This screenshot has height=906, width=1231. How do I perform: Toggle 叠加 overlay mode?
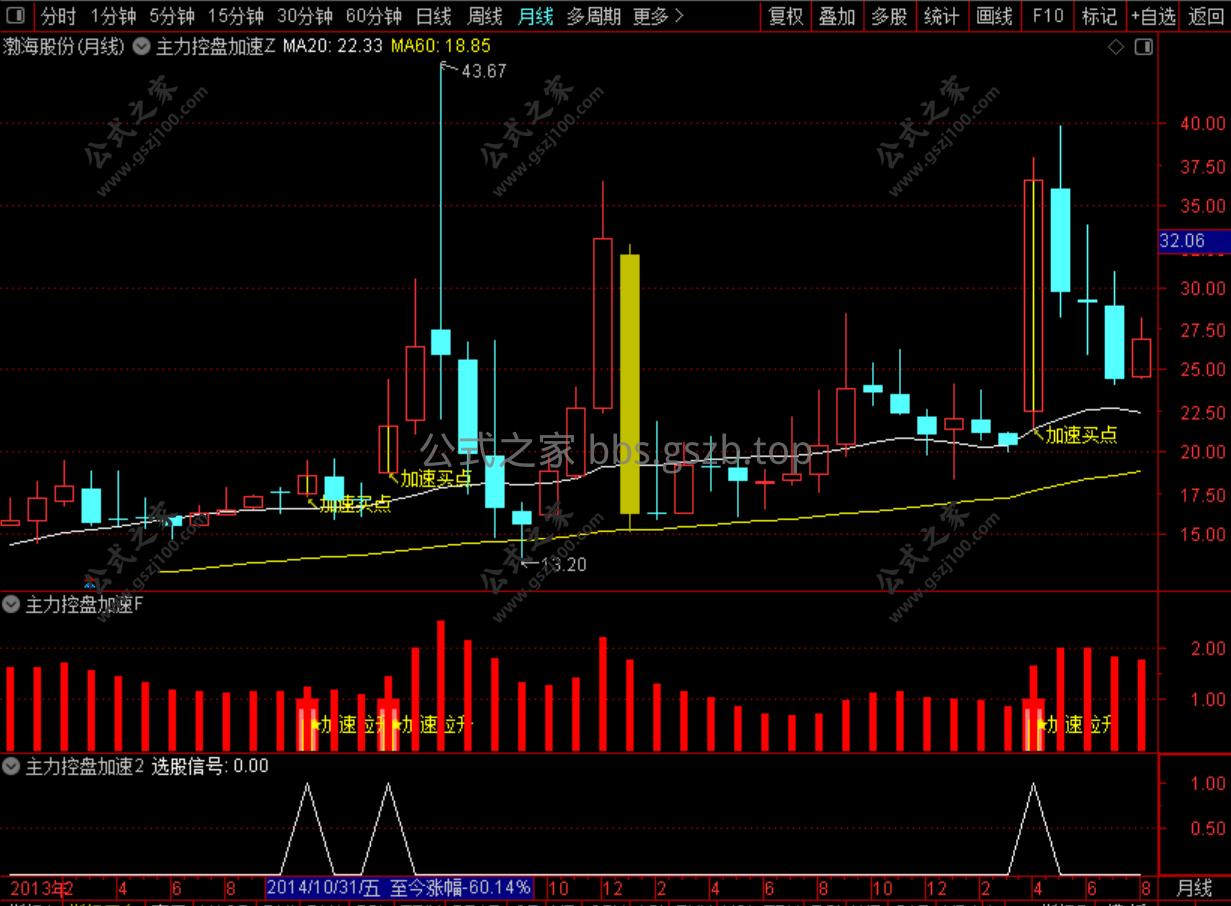[837, 16]
